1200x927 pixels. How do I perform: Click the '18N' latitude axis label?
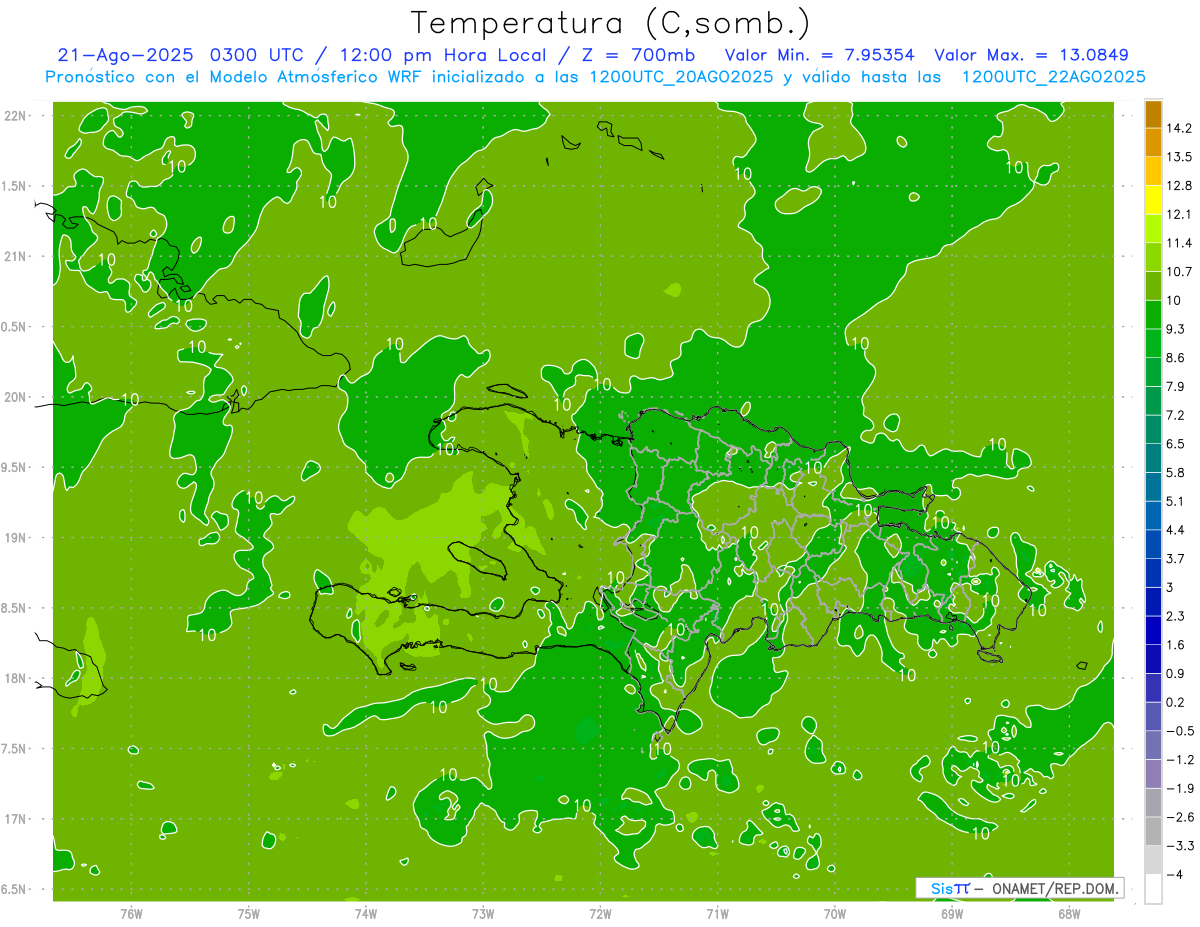[x=15, y=679]
